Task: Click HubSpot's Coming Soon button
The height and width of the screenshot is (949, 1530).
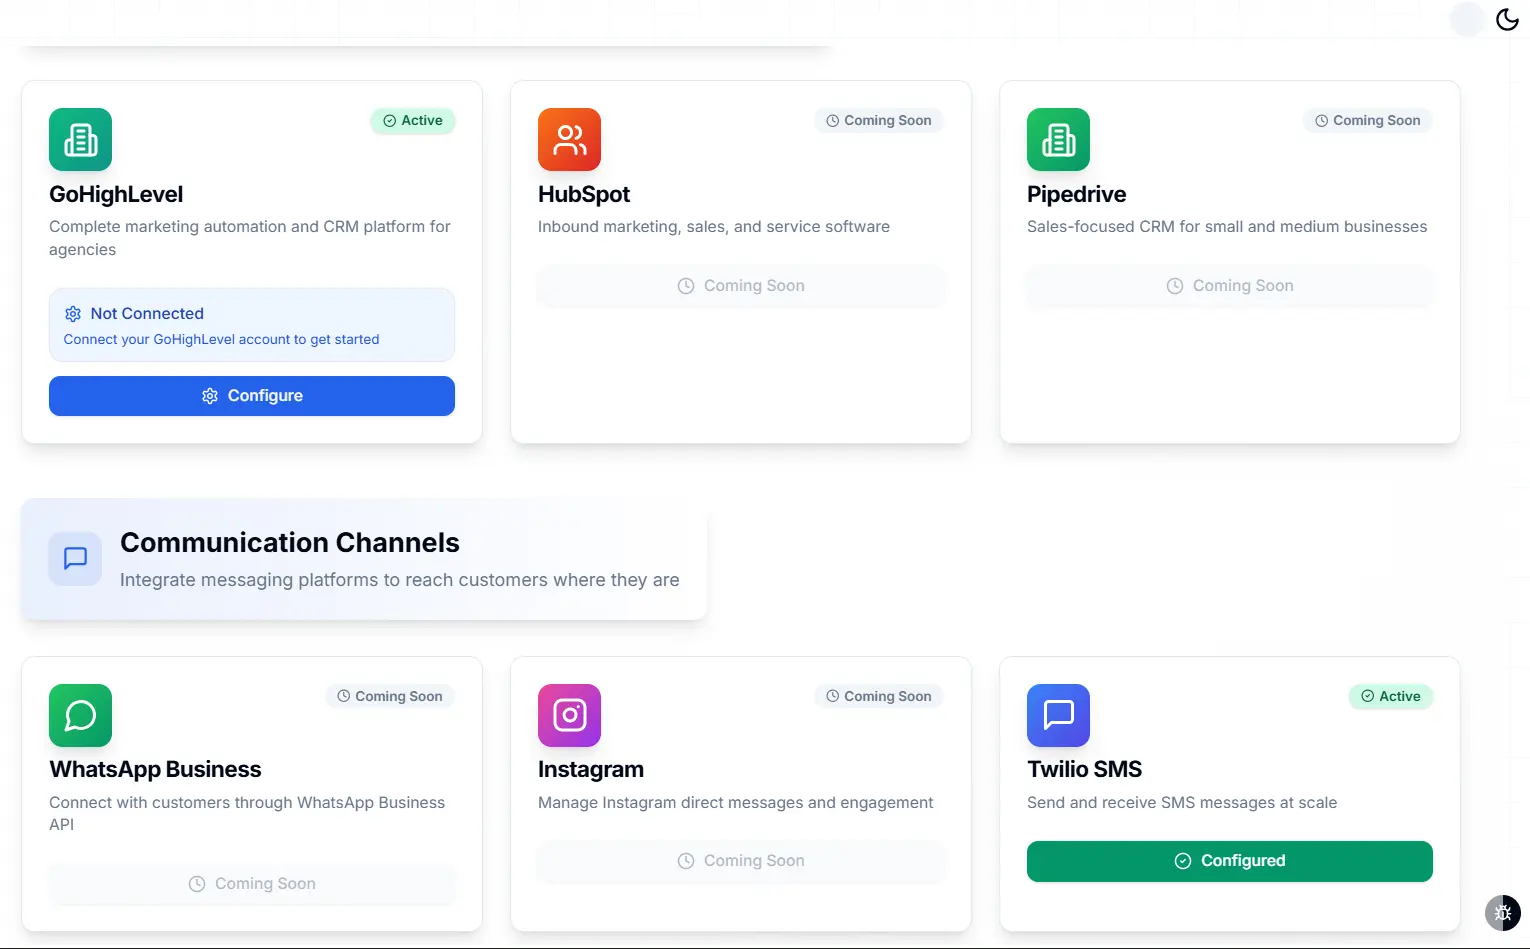Action: click(741, 286)
